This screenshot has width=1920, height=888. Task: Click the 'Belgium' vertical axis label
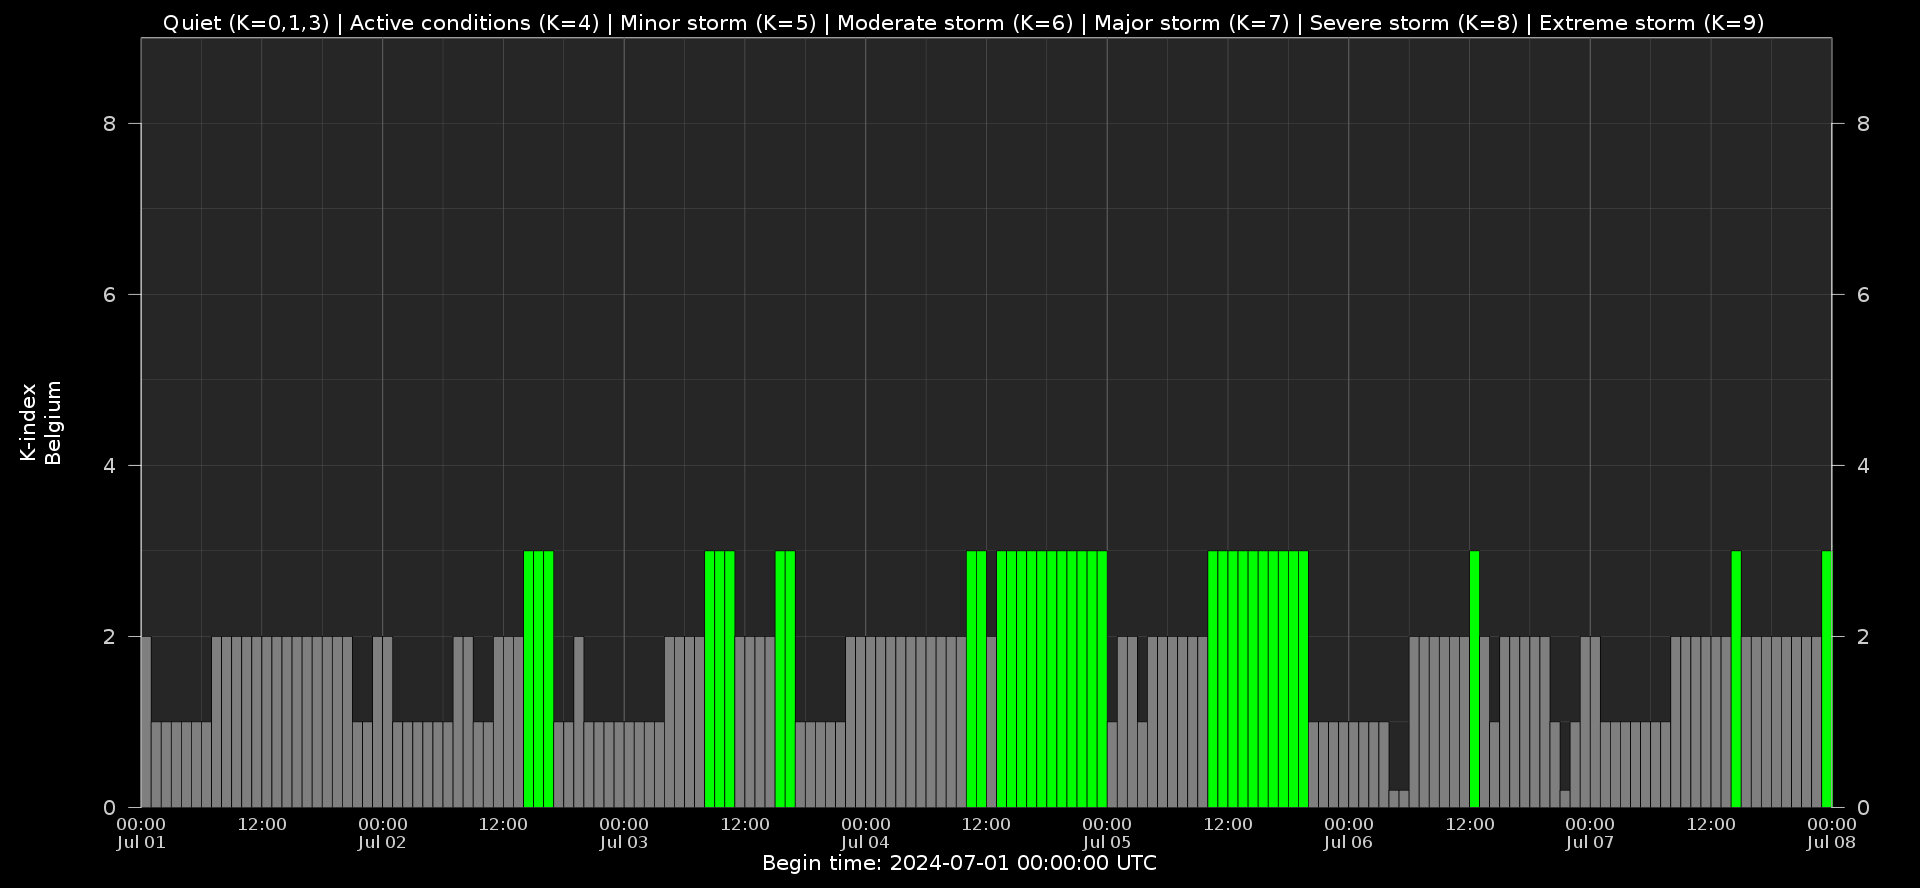click(54, 422)
